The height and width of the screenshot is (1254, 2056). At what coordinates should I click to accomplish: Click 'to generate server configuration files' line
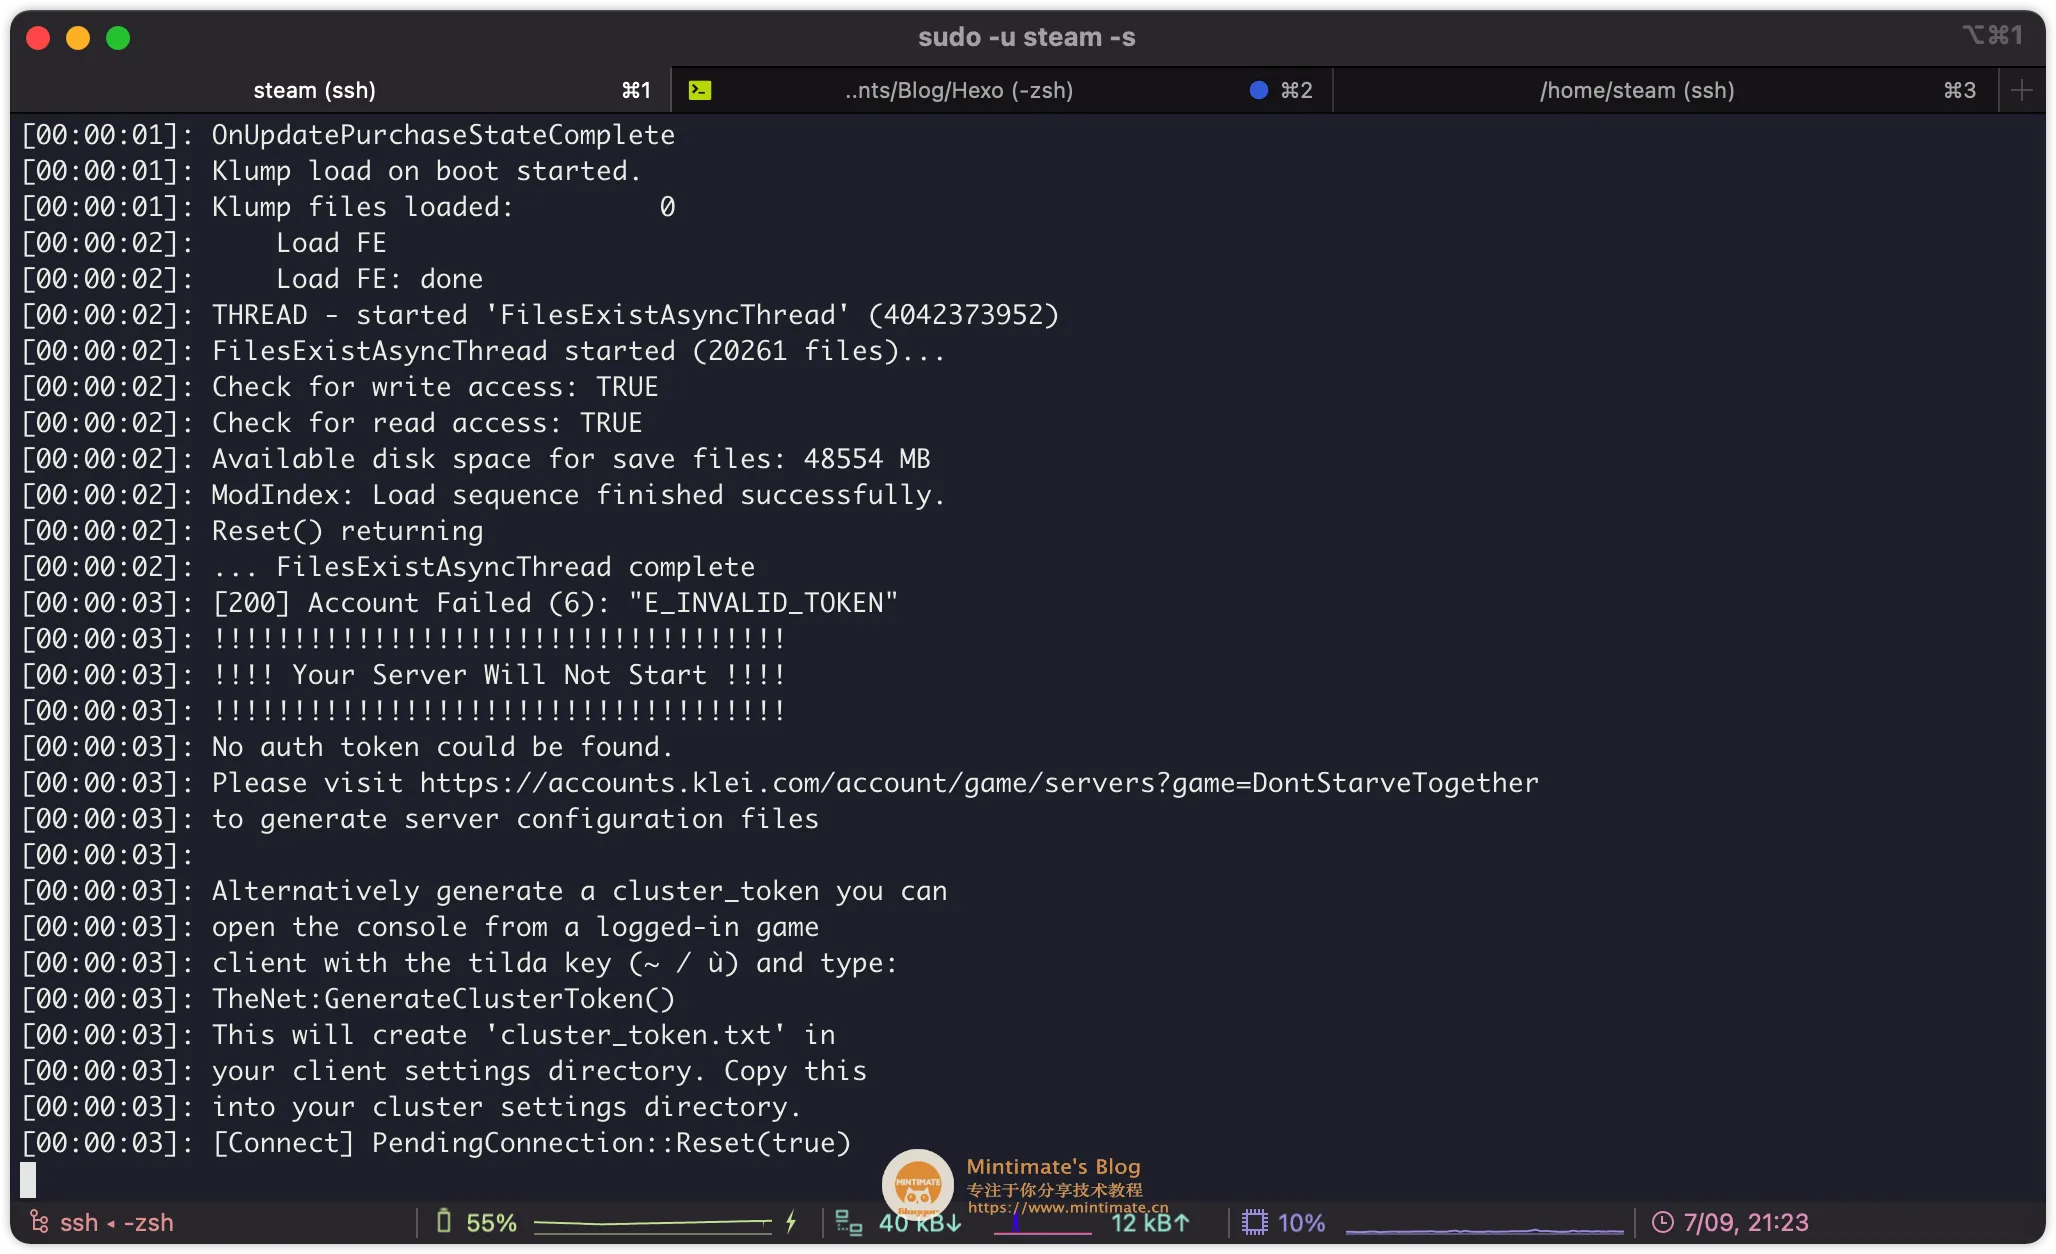(515, 819)
